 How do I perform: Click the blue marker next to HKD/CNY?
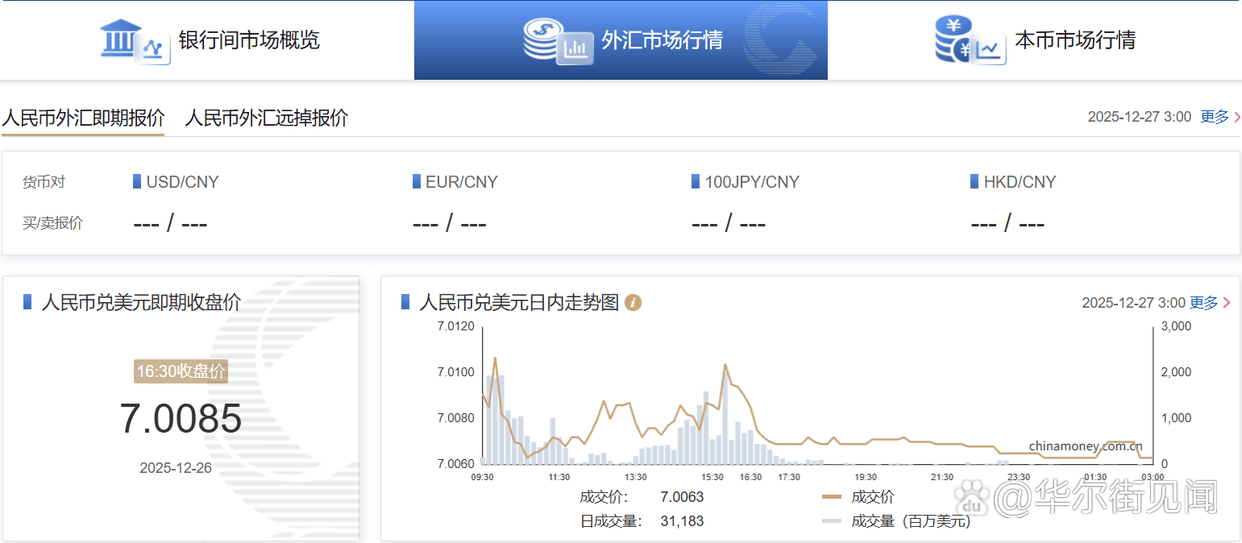click(974, 182)
